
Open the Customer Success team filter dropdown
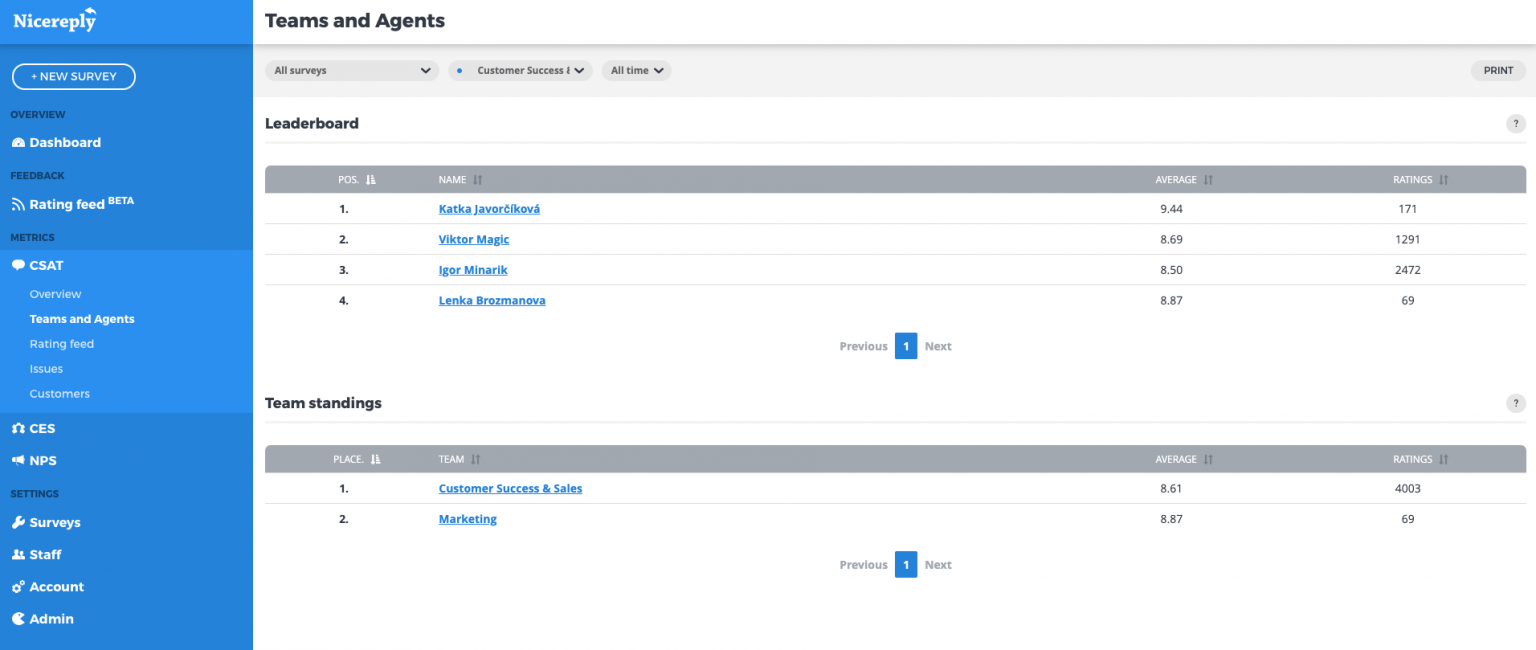click(521, 71)
